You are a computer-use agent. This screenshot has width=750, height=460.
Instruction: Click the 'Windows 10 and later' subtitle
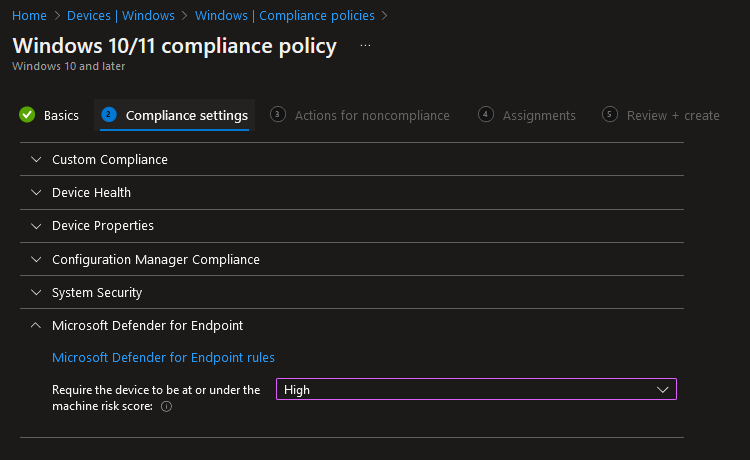click(68, 66)
